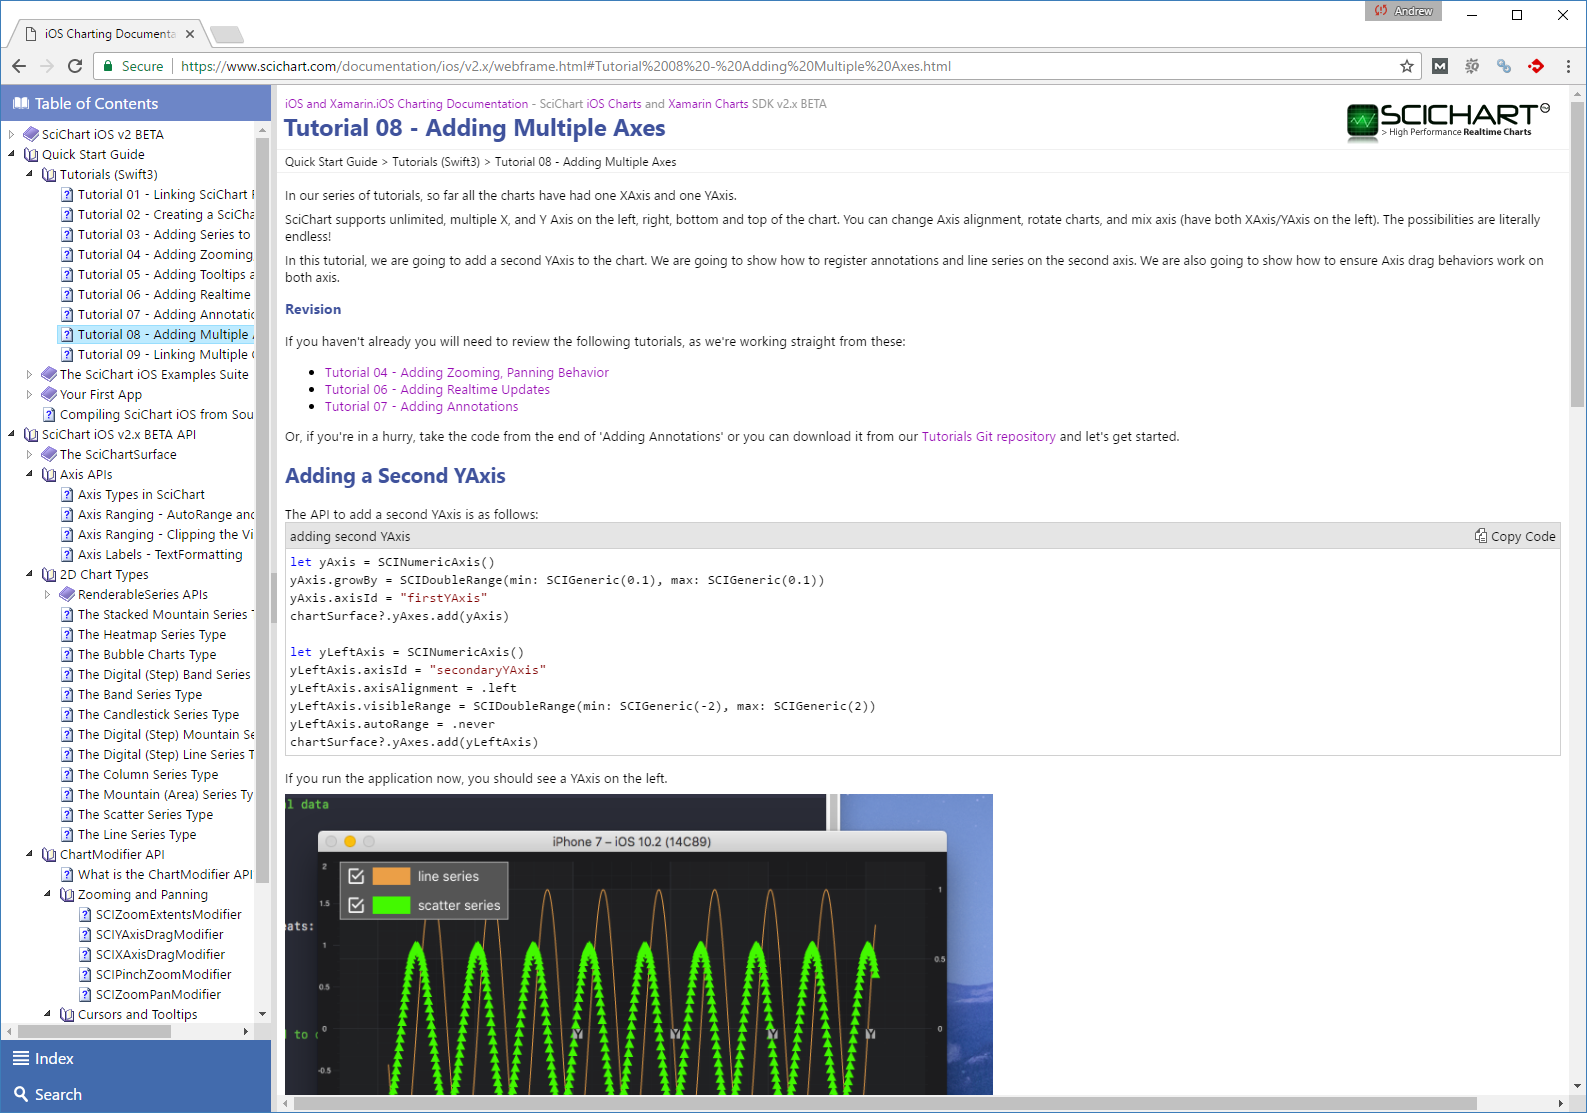Click the open book icon beside Axis APIs
Viewport: 1587px width, 1113px height.
[49, 474]
